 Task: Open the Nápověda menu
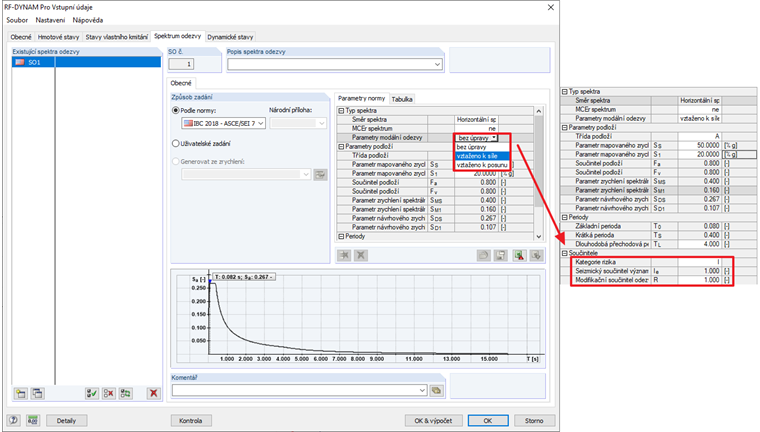88,20
